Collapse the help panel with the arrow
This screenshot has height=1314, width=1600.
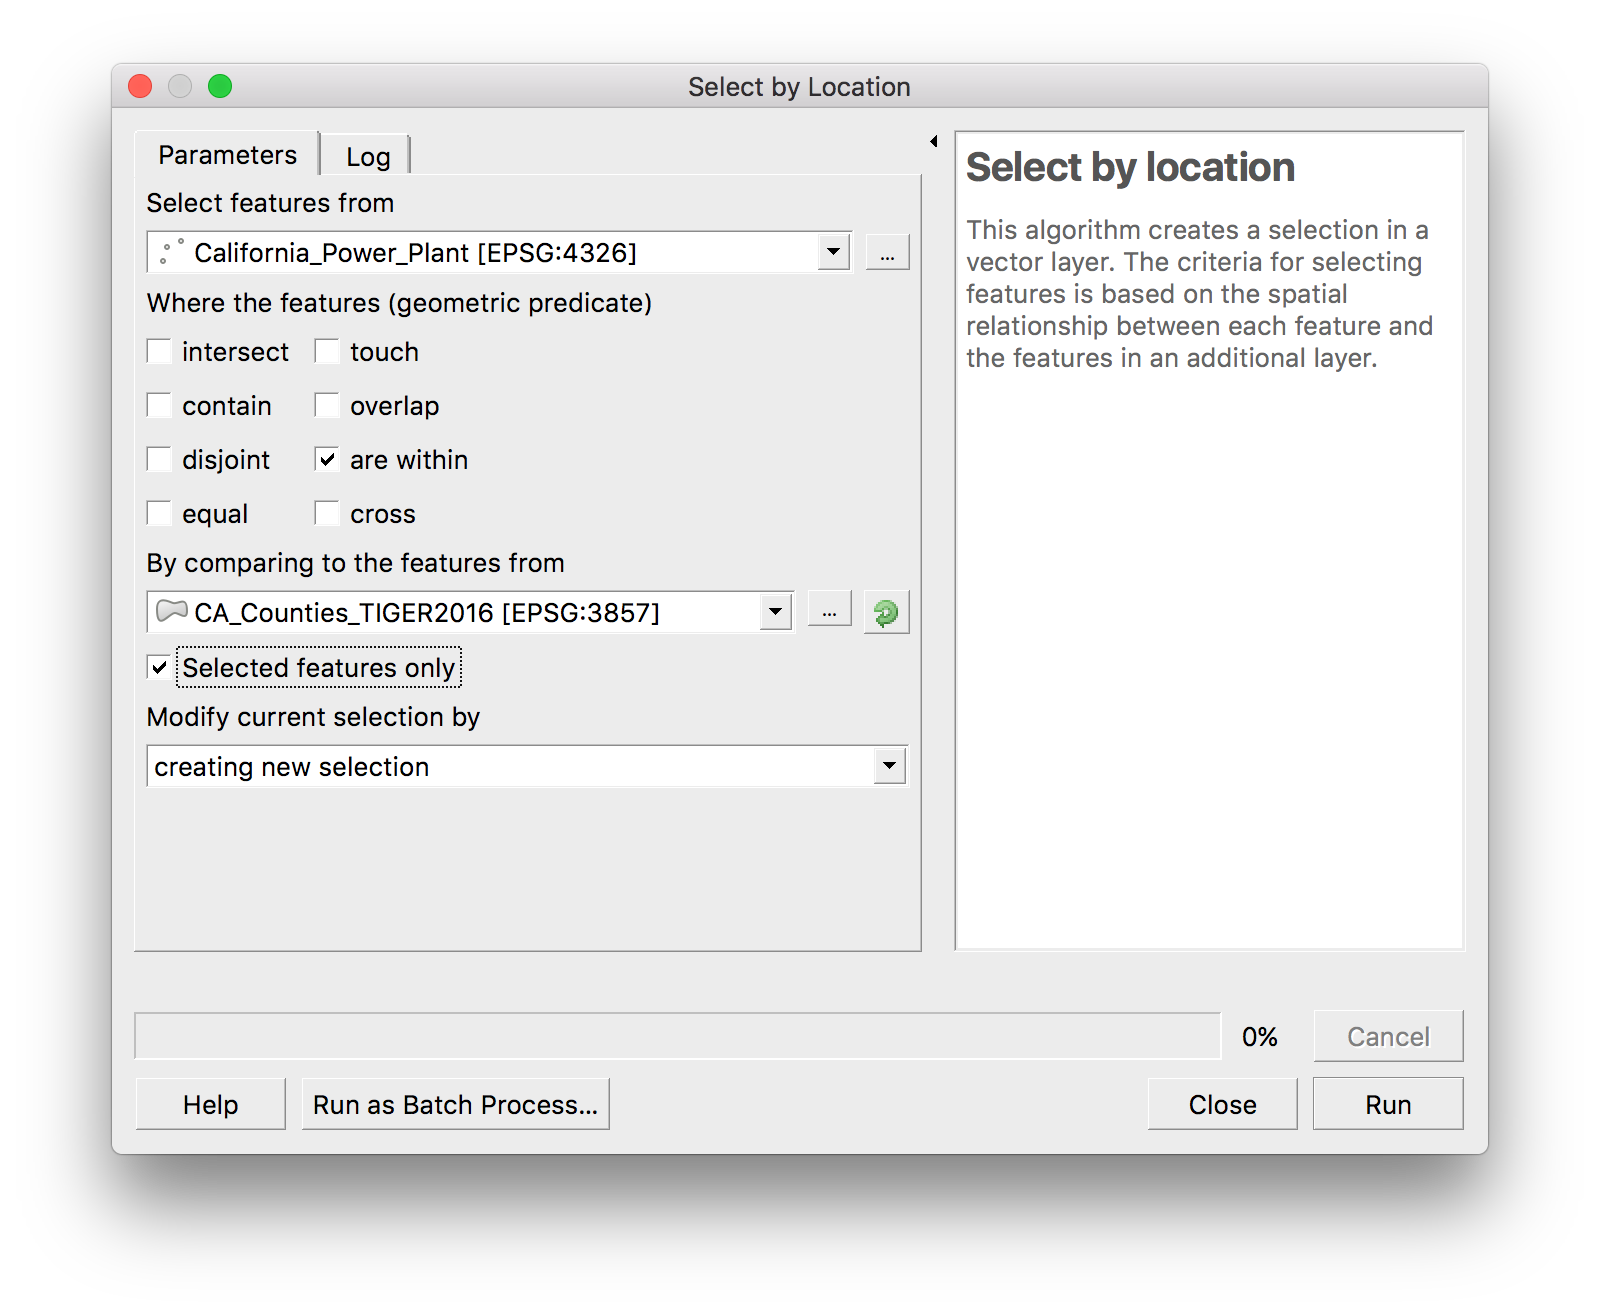934,142
